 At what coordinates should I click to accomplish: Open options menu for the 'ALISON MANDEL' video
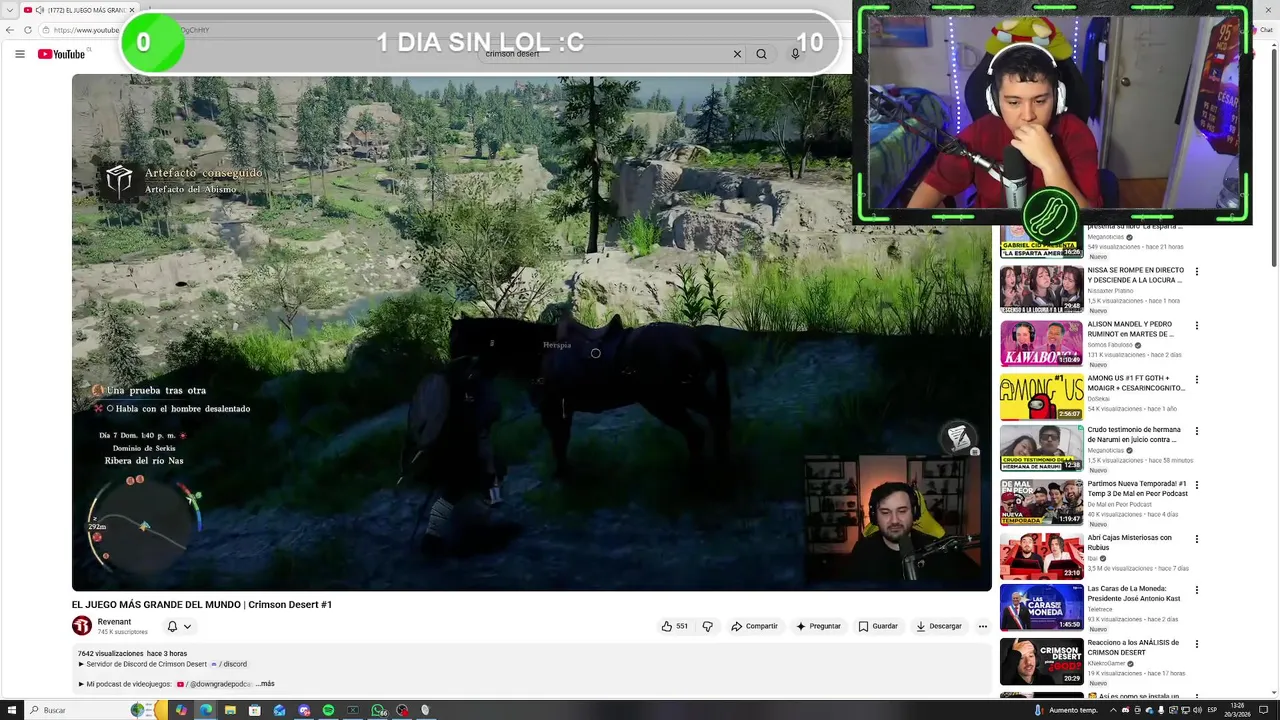1196,325
